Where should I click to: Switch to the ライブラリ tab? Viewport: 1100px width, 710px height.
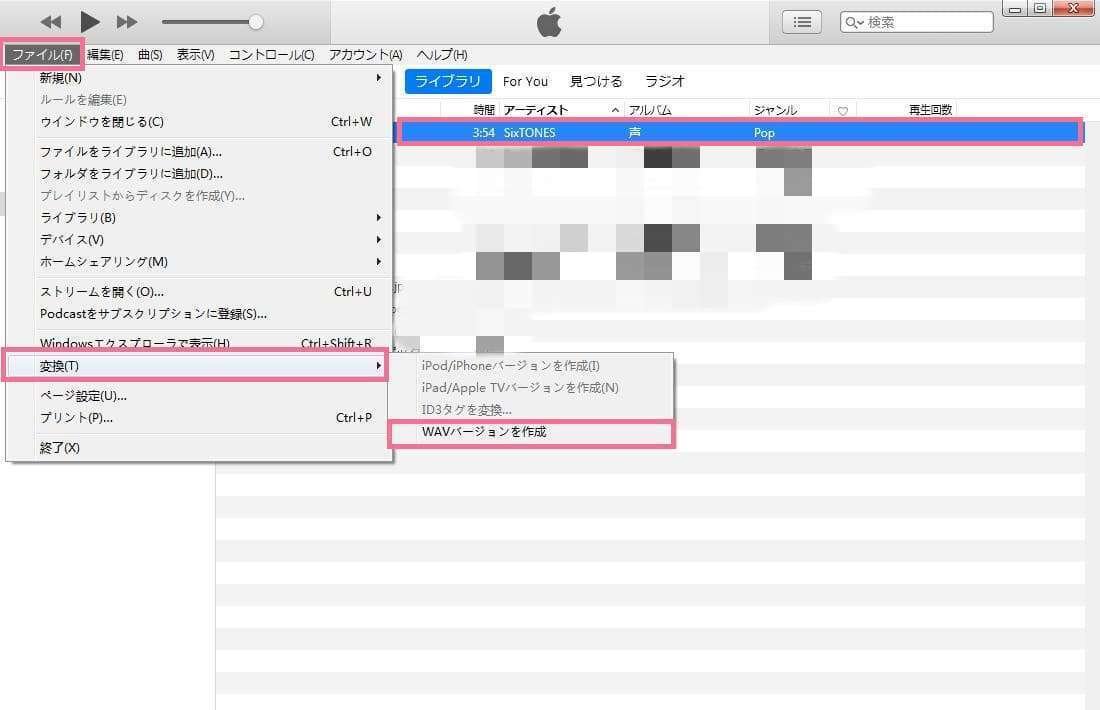(448, 81)
